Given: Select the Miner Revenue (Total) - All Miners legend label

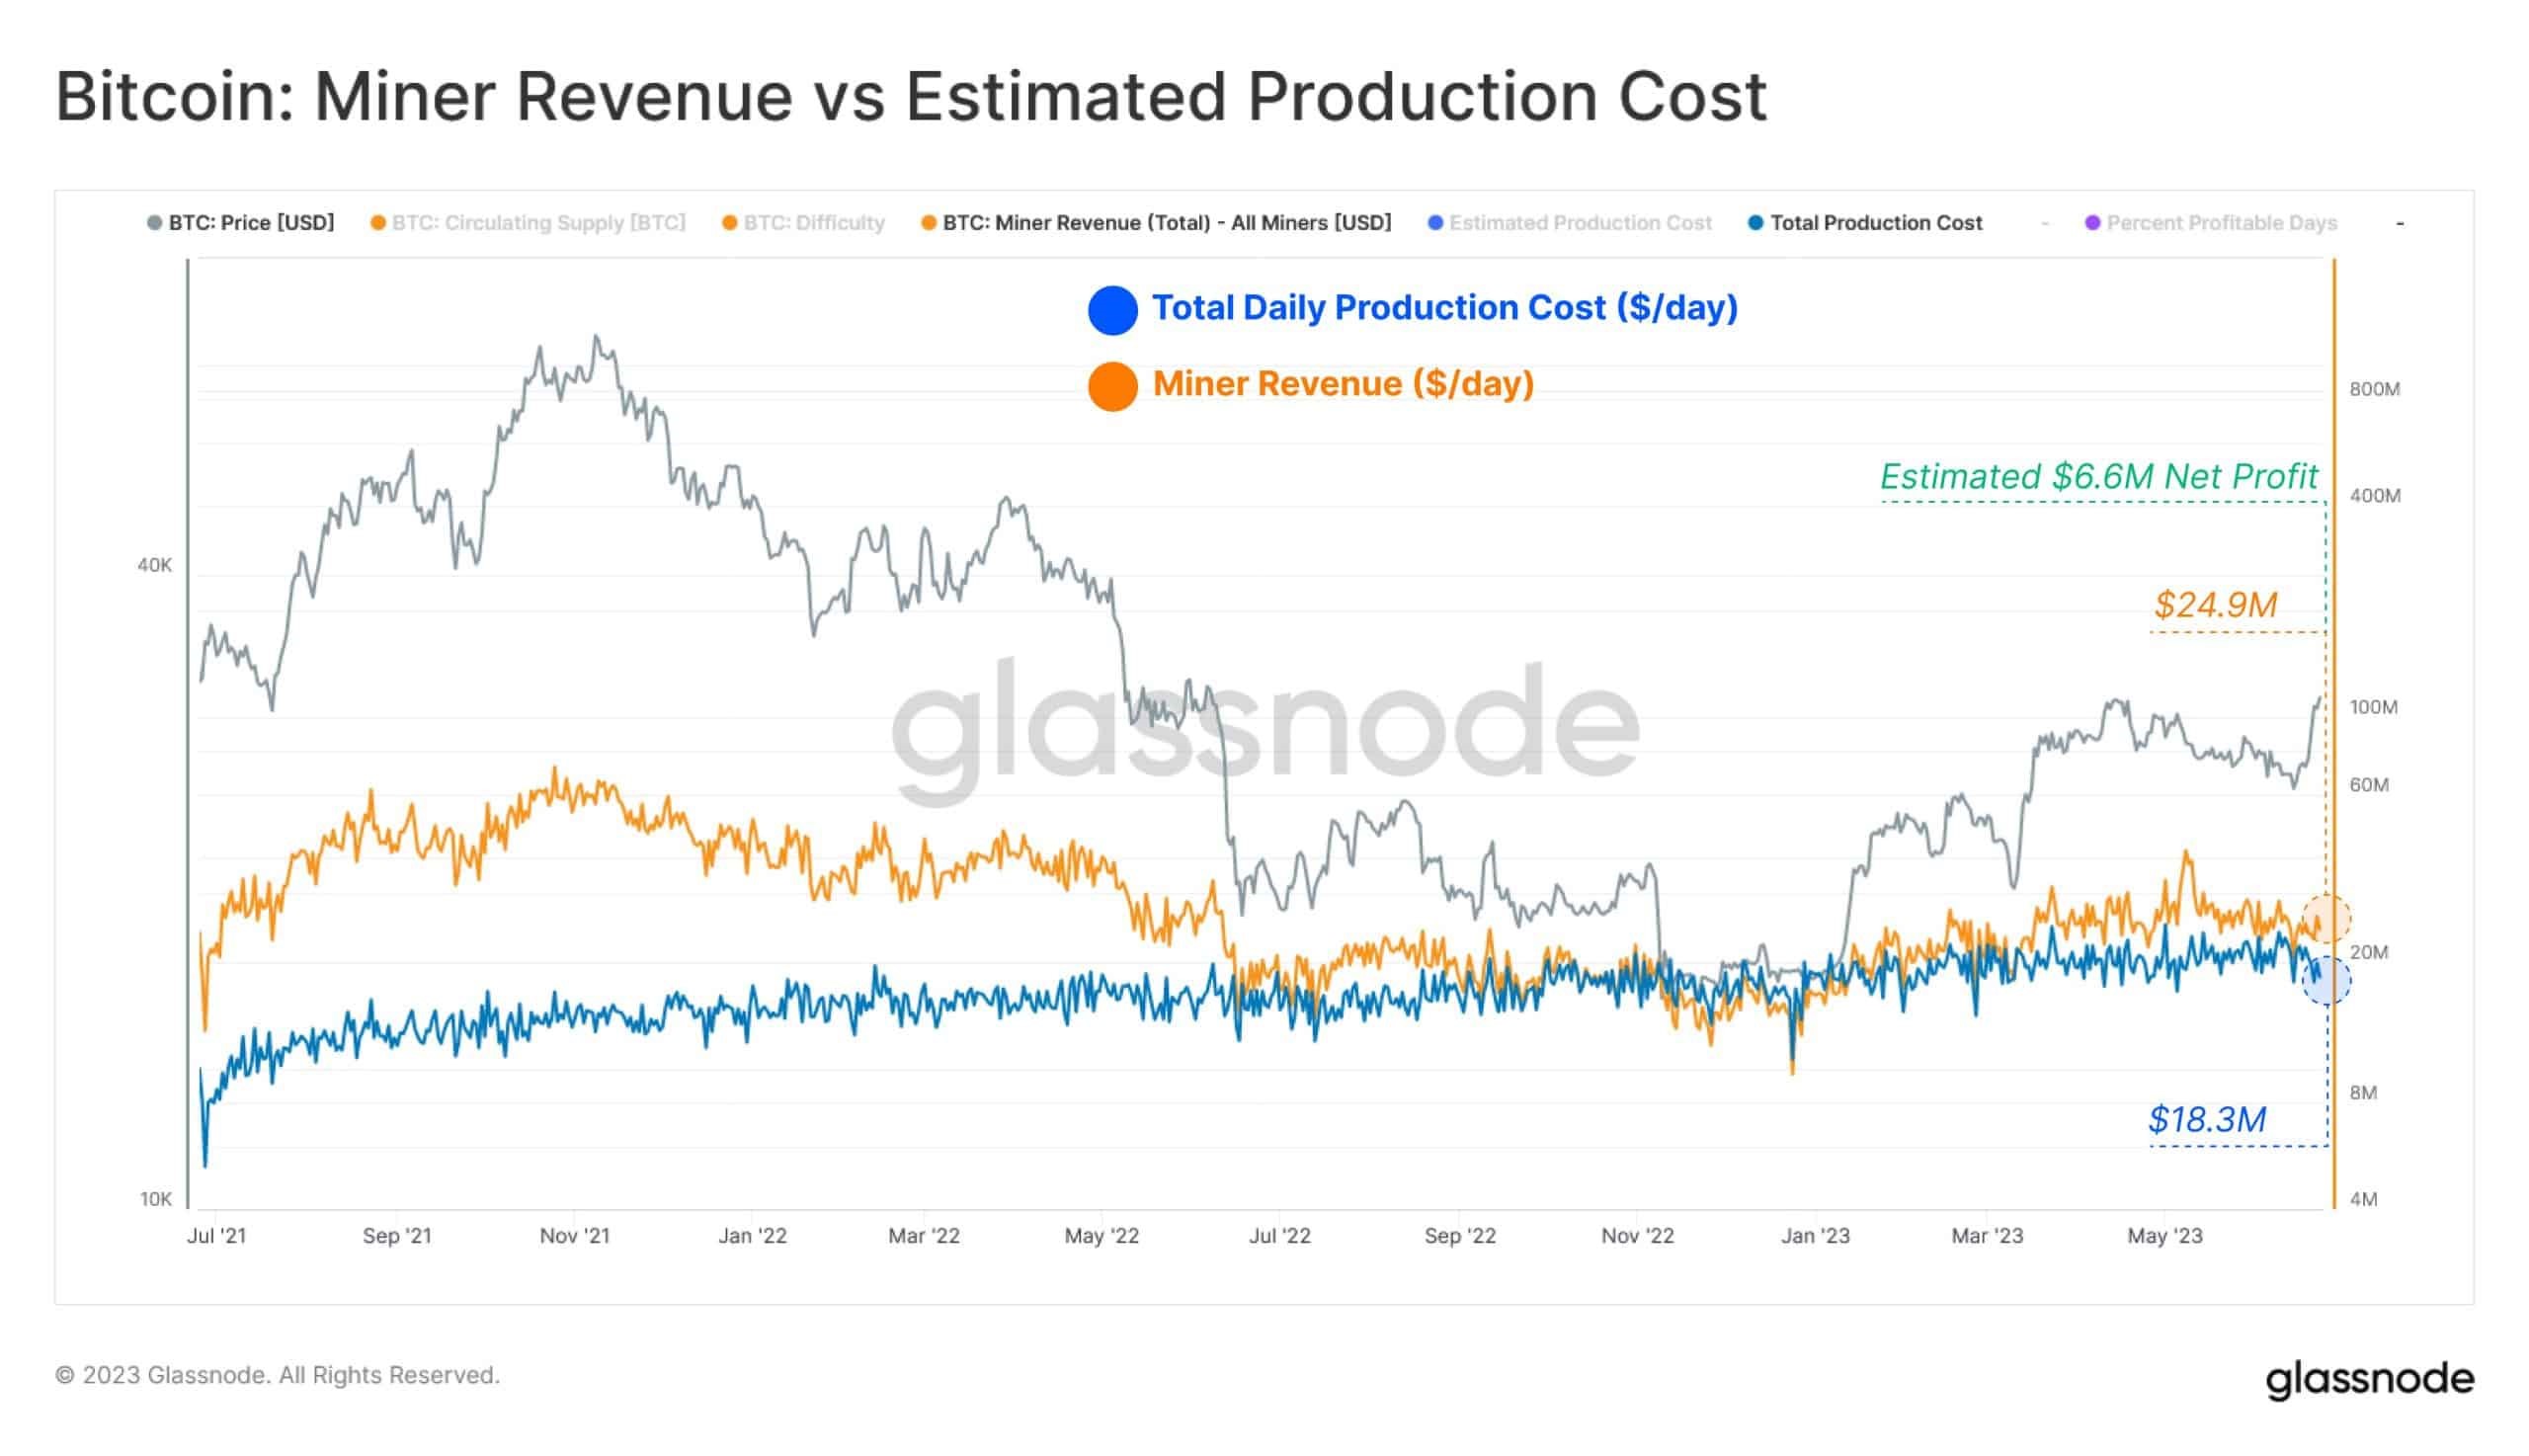Looking at the screenshot, I should 1167,223.
